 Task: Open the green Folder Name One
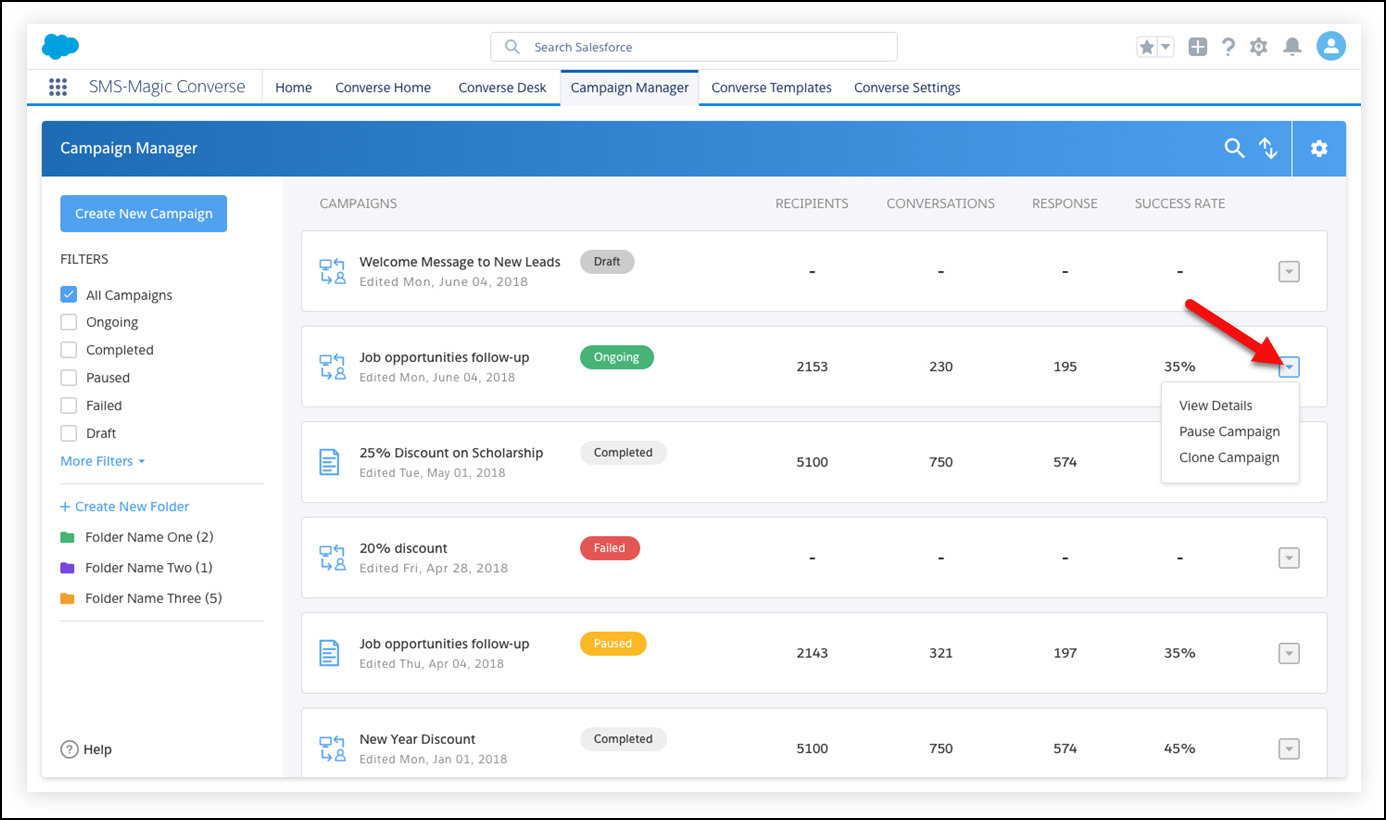(x=137, y=537)
